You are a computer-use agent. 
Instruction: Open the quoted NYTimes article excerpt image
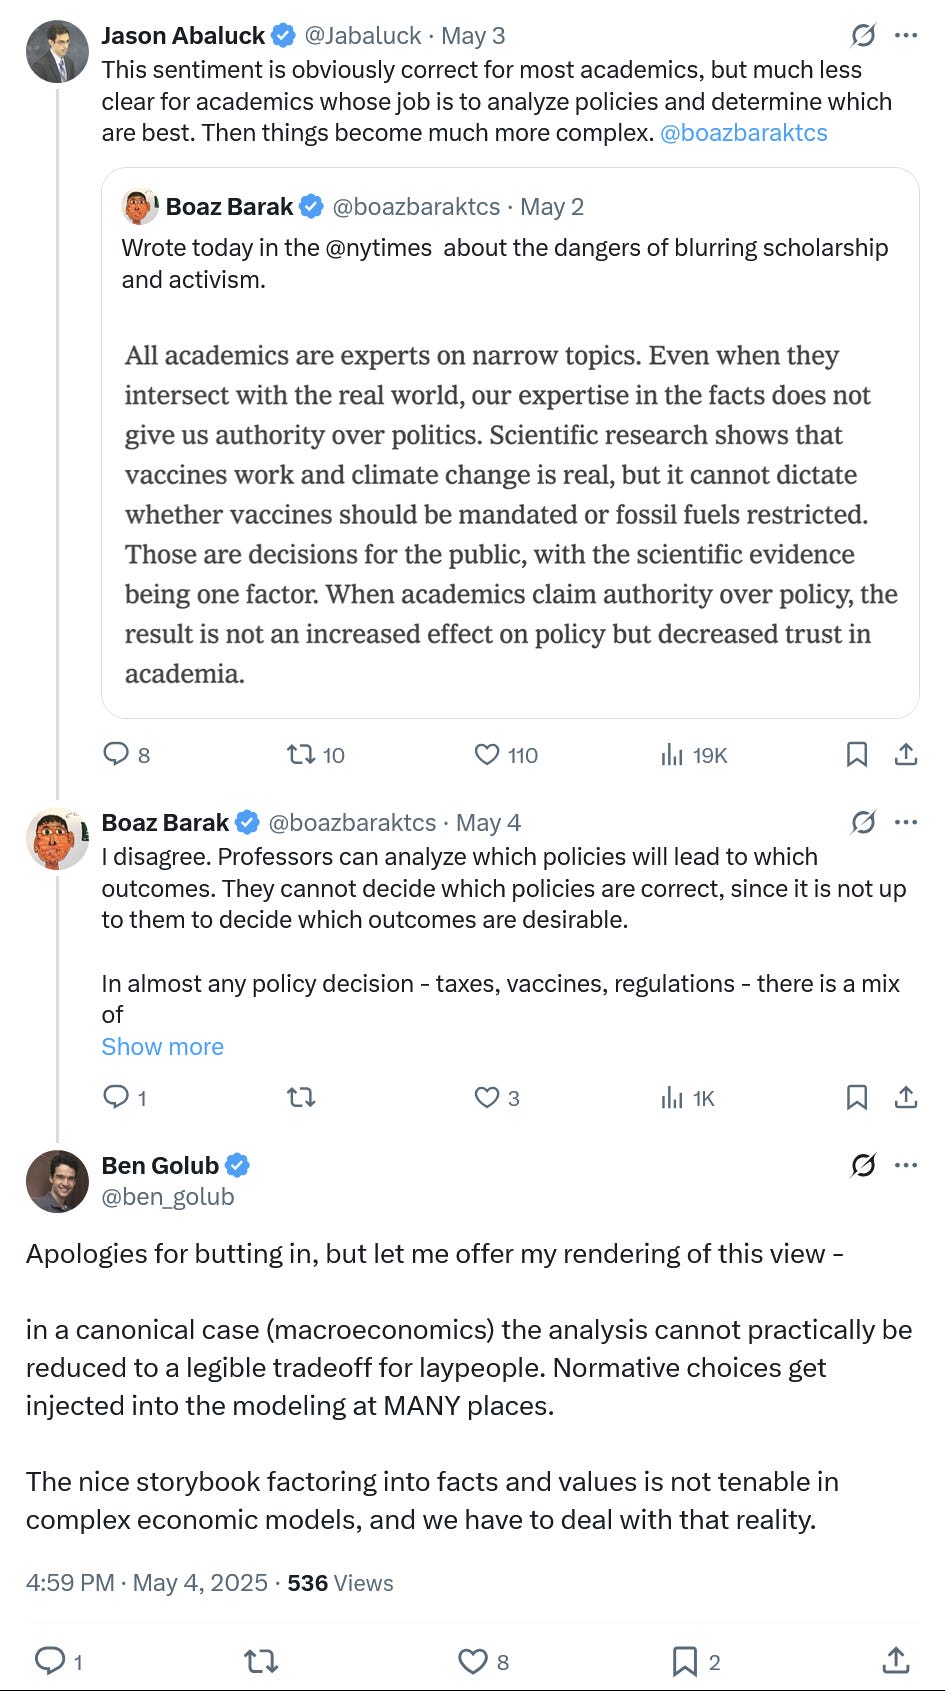point(510,514)
